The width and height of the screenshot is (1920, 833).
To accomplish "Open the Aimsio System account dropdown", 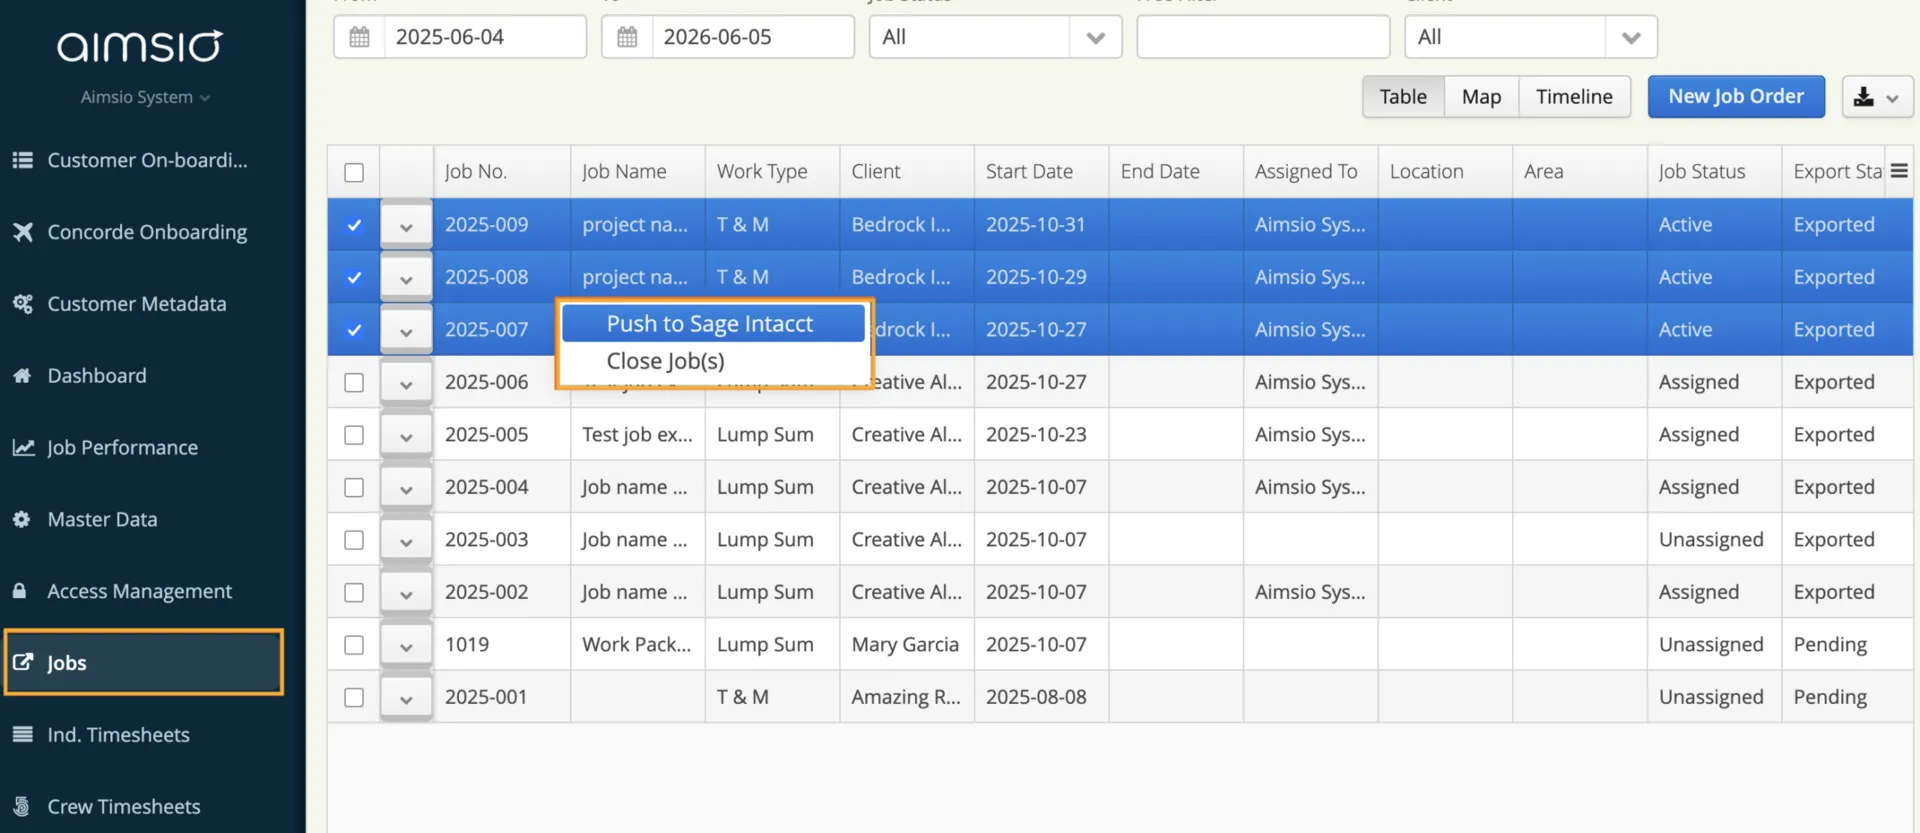I will [x=145, y=97].
